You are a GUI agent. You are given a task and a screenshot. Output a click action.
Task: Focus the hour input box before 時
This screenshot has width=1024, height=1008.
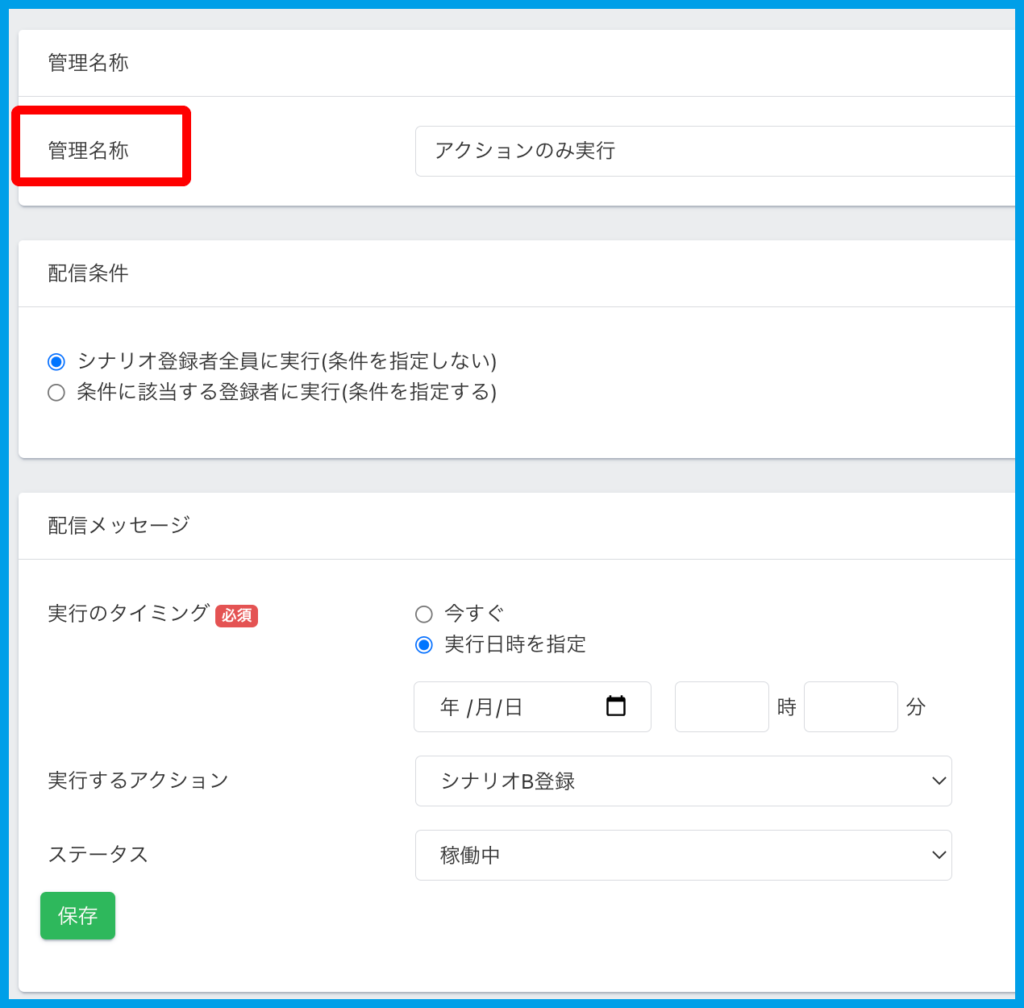[721, 707]
